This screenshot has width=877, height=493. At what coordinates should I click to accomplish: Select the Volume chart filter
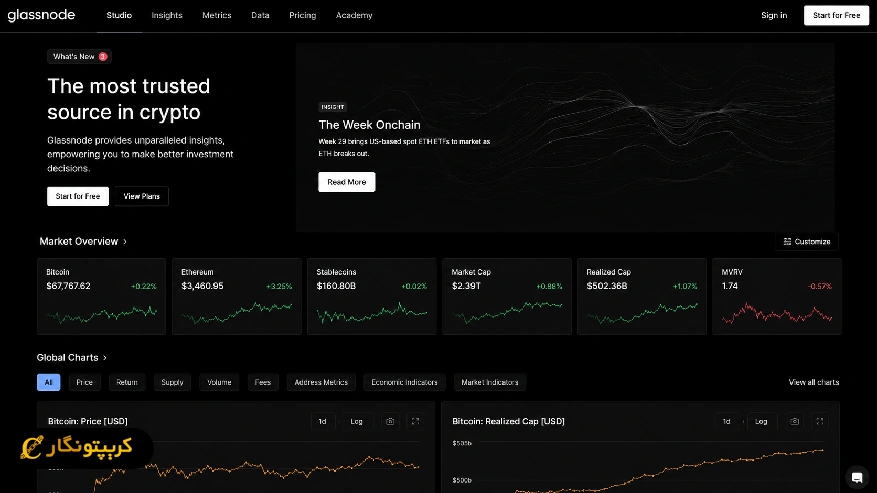pos(219,382)
